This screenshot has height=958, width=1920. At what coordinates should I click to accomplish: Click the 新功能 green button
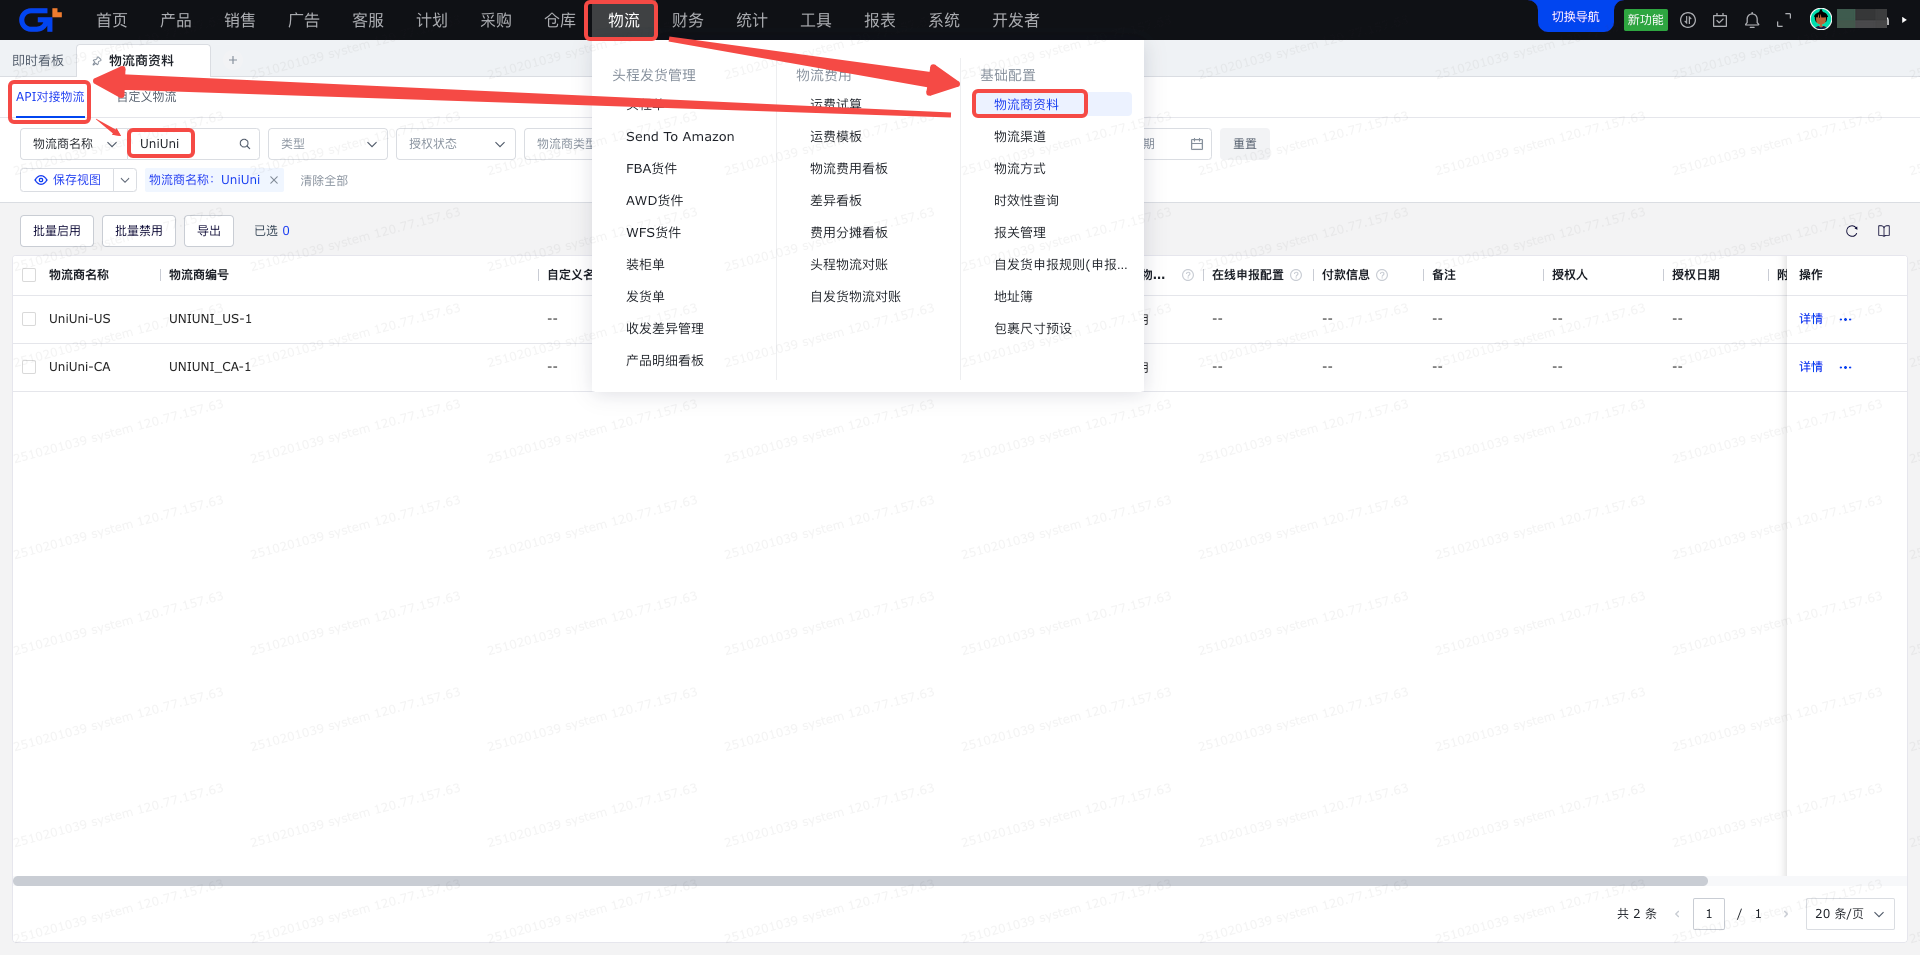coord(1646,20)
